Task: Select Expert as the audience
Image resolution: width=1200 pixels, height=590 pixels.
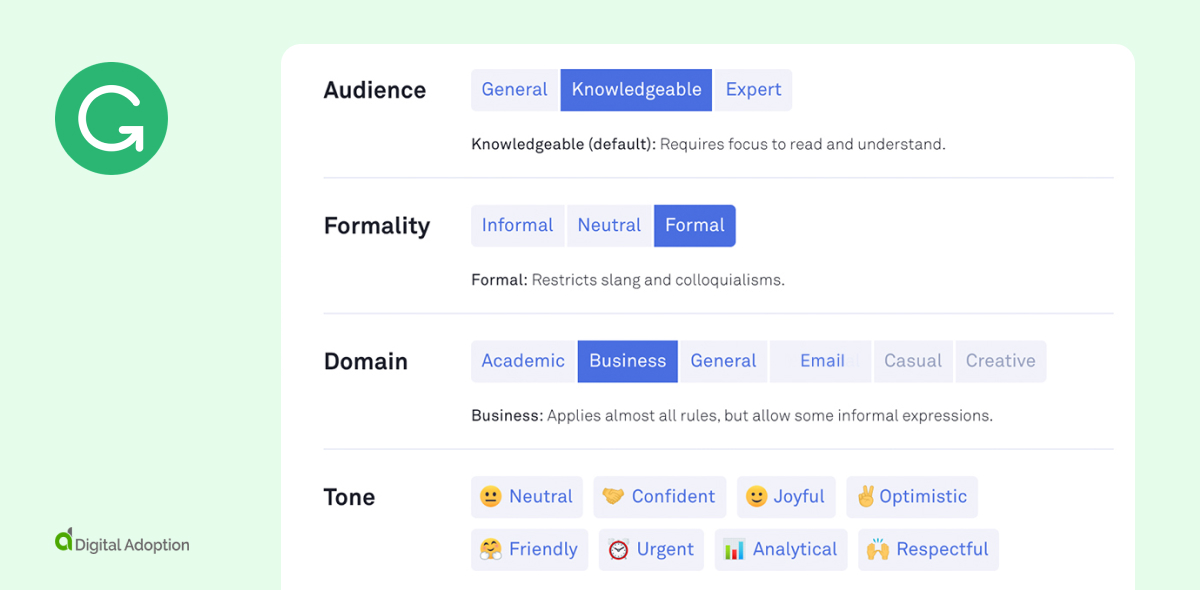Action: pos(753,89)
